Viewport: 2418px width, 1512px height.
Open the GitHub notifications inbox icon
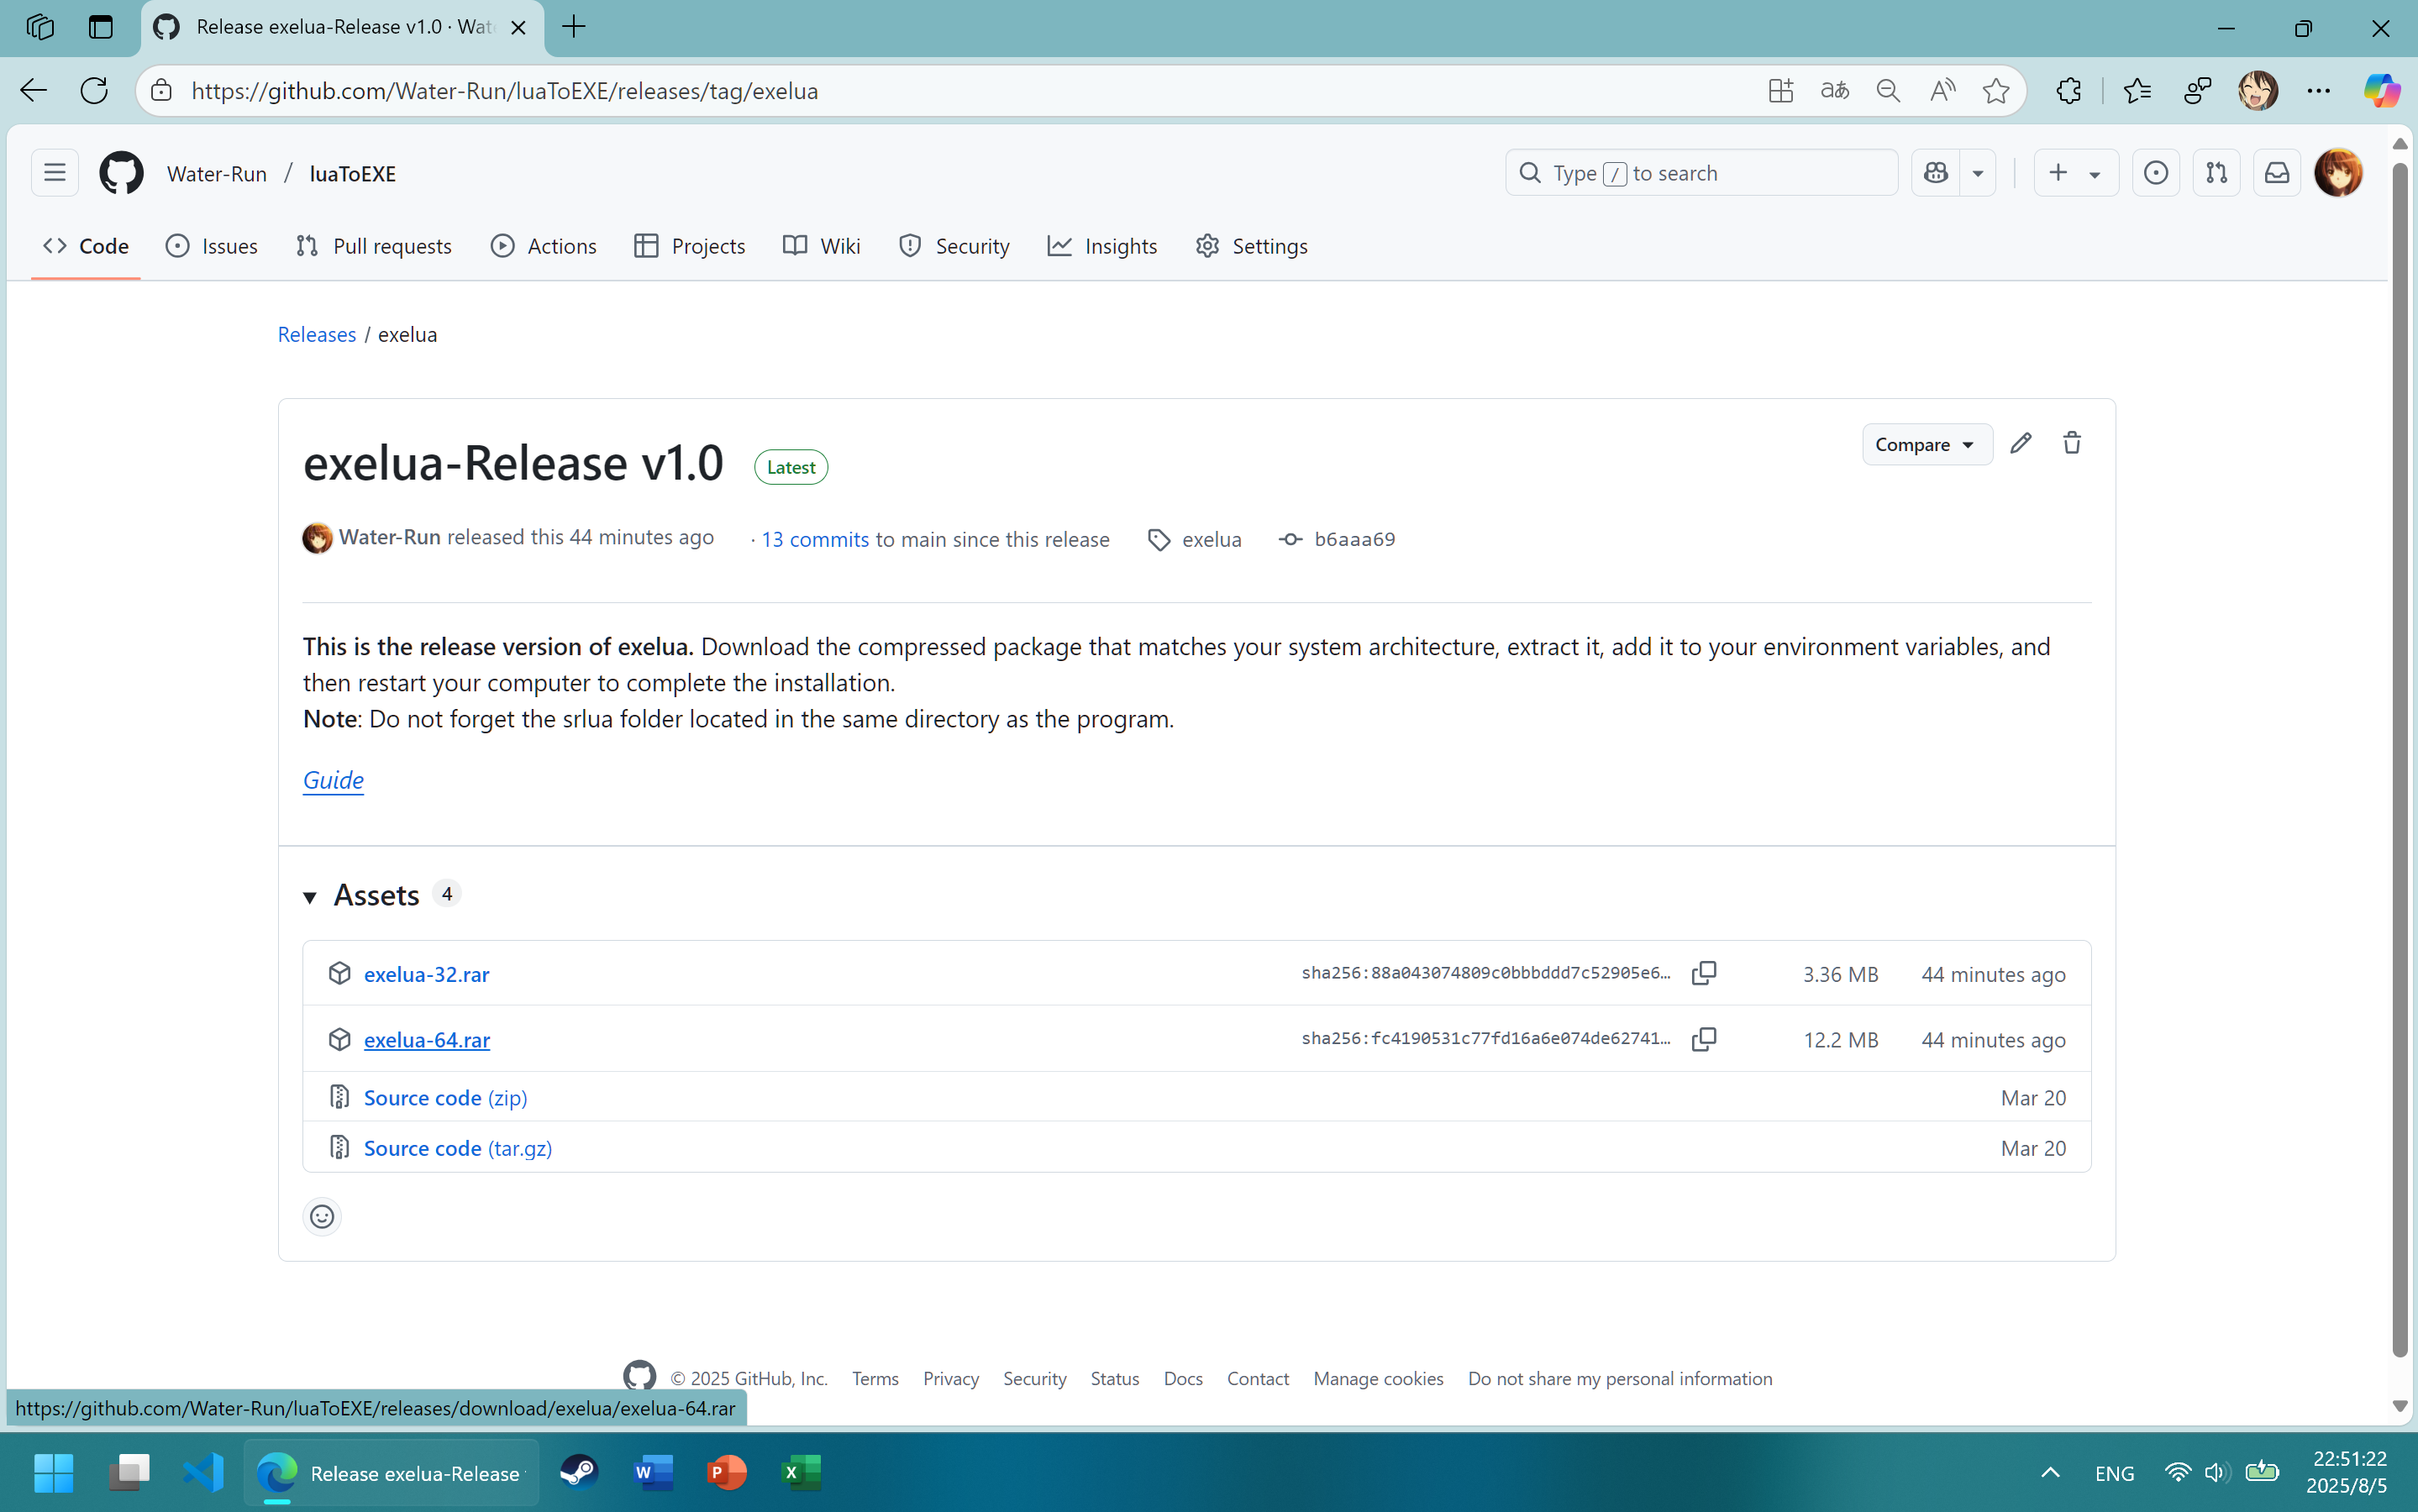coord(2276,173)
